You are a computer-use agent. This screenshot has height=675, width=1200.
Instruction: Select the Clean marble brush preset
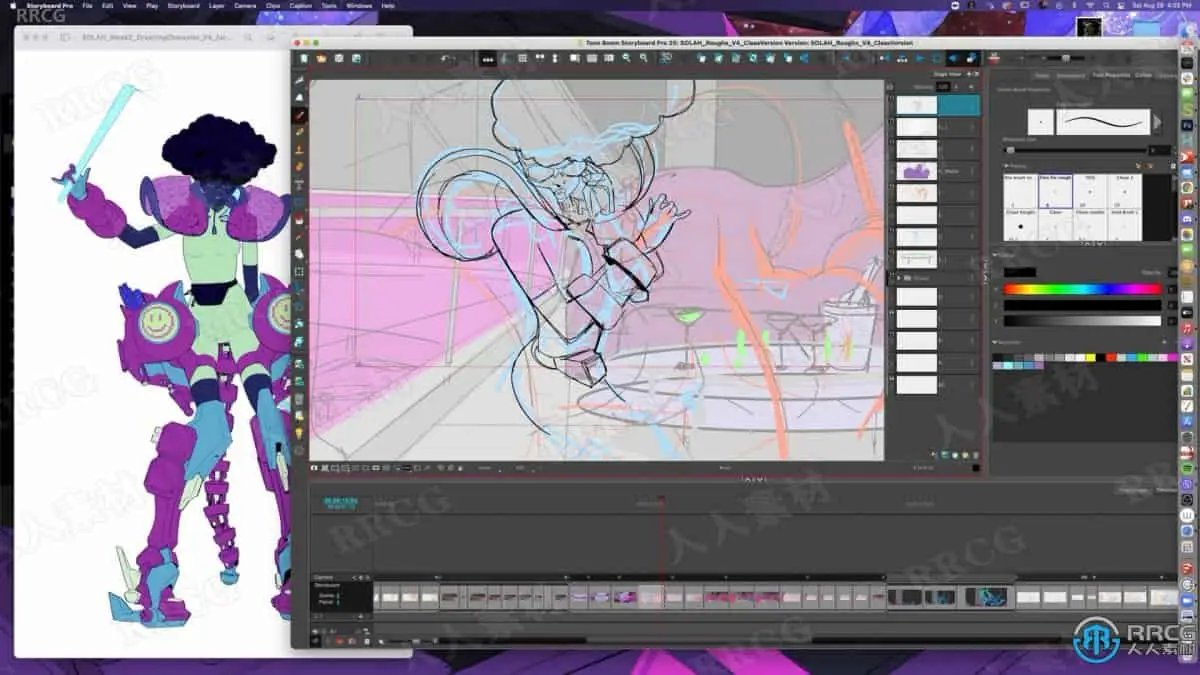1090,225
